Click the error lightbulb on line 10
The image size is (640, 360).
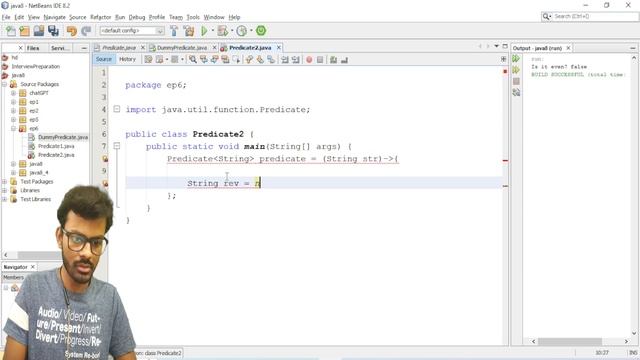click(x=105, y=183)
